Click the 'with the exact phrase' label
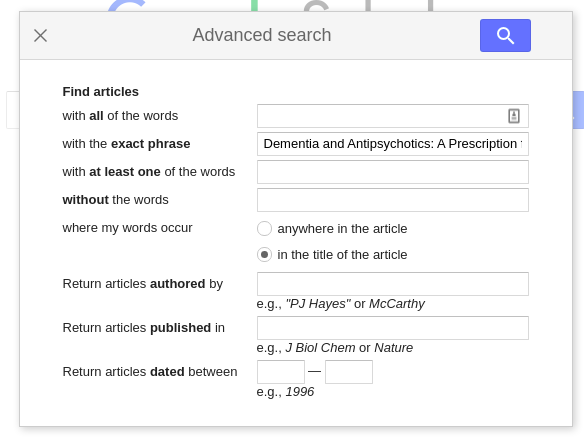This screenshot has height=441, width=584. [x=126, y=144]
